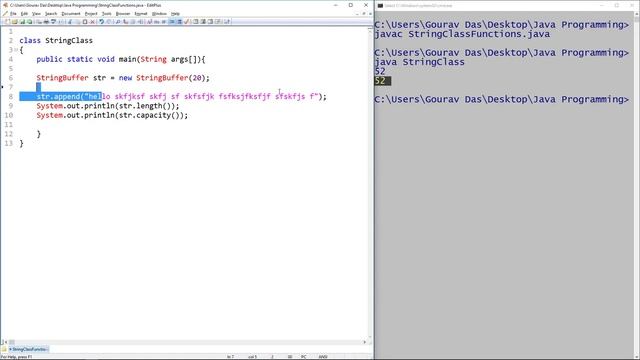
Task: Click the Save toolbar icon
Action: (22, 22)
